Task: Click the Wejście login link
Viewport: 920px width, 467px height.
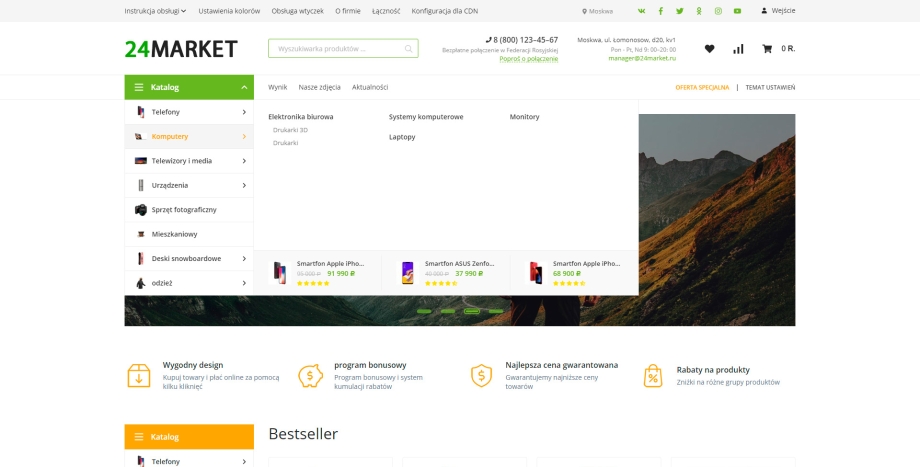Action: click(778, 11)
